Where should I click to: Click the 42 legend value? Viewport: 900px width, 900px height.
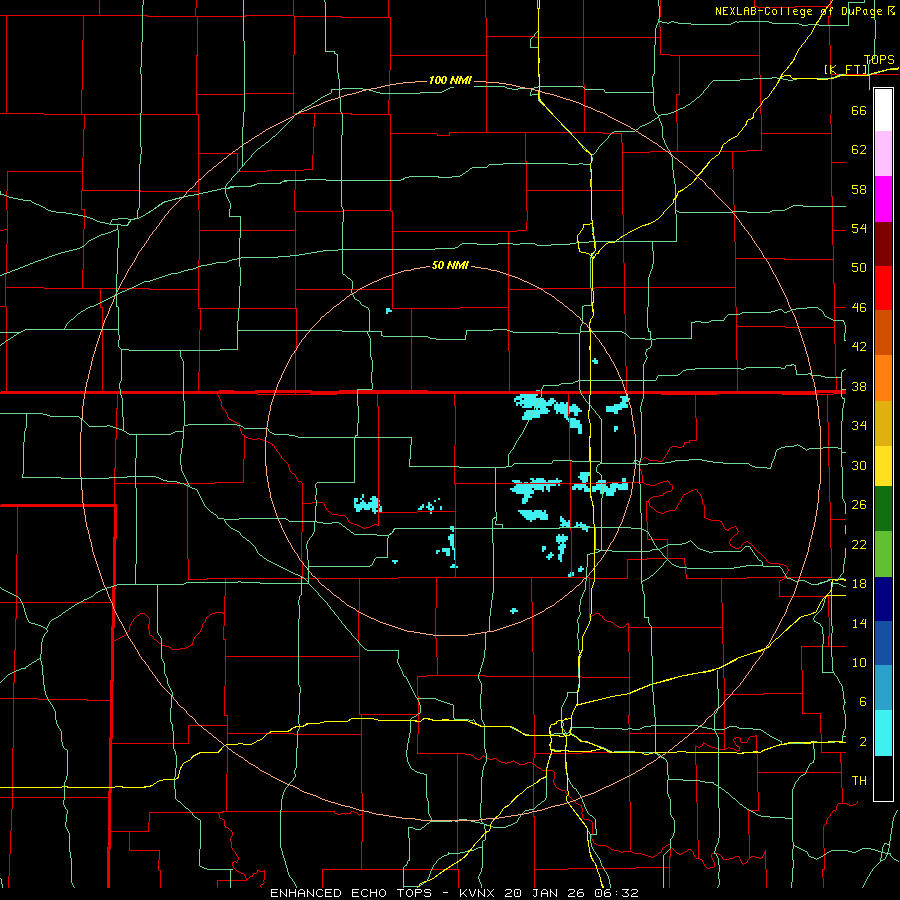tap(859, 347)
